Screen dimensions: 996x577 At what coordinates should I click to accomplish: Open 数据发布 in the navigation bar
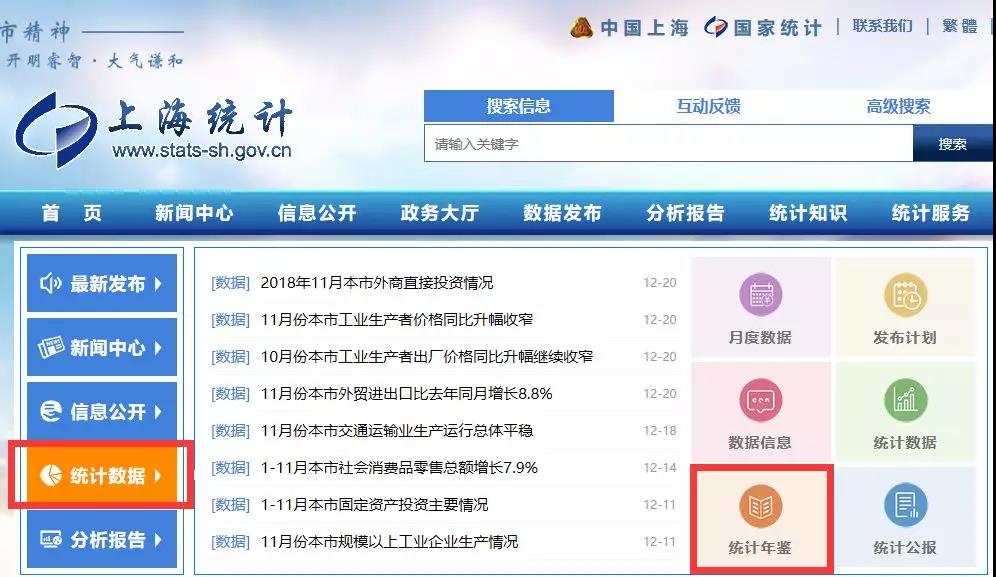click(x=562, y=213)
